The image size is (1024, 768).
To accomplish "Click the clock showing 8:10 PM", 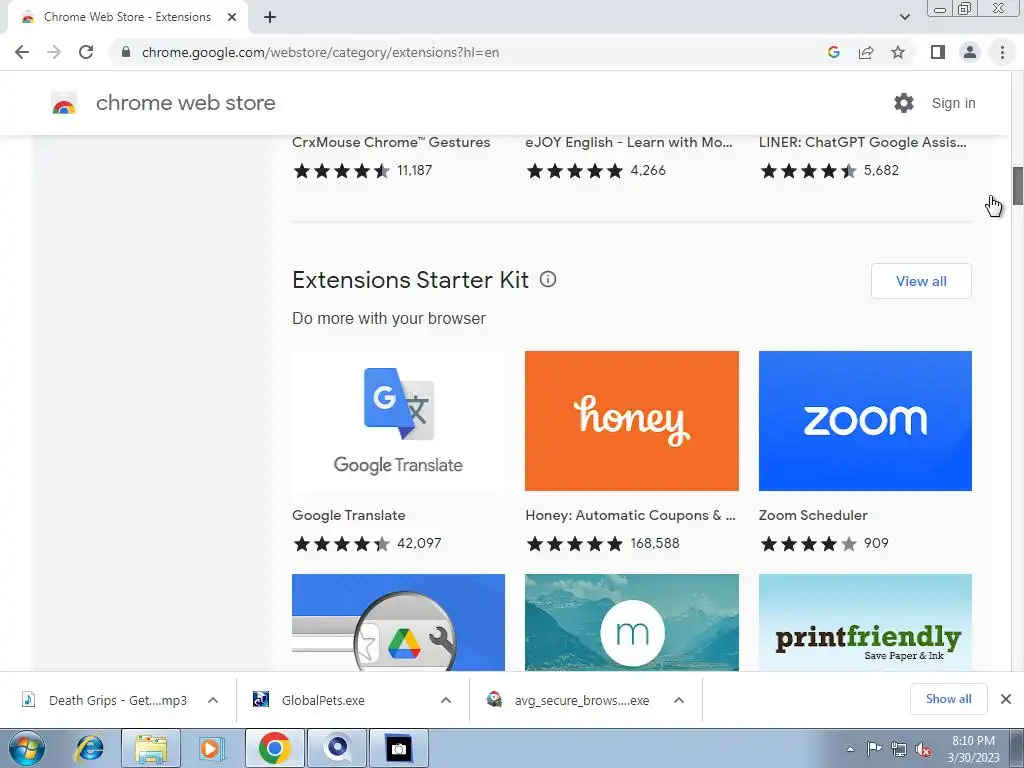I will [973, 741].
